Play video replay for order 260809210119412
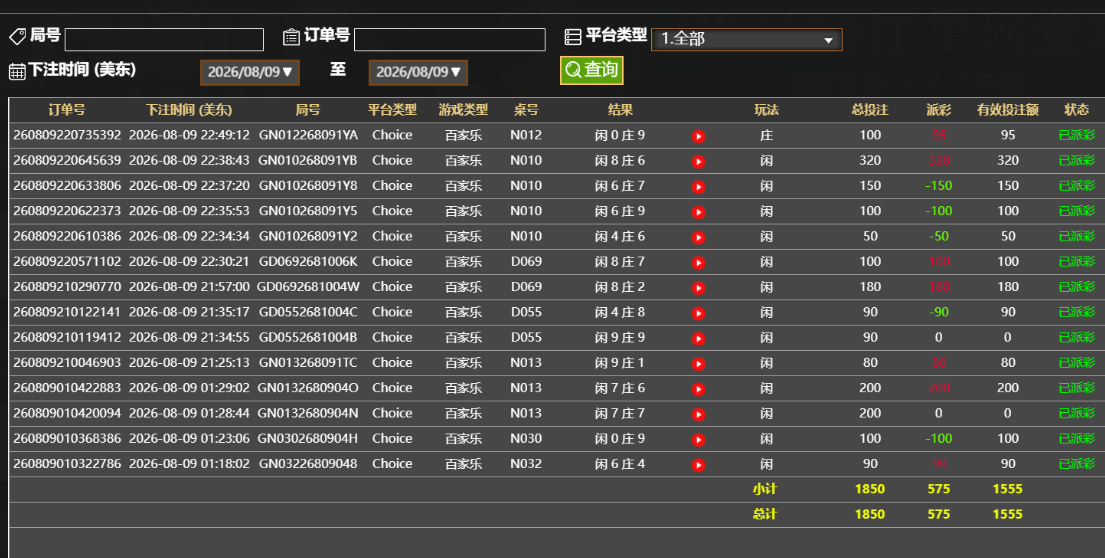1105x558 pixels. click(698, 339)
